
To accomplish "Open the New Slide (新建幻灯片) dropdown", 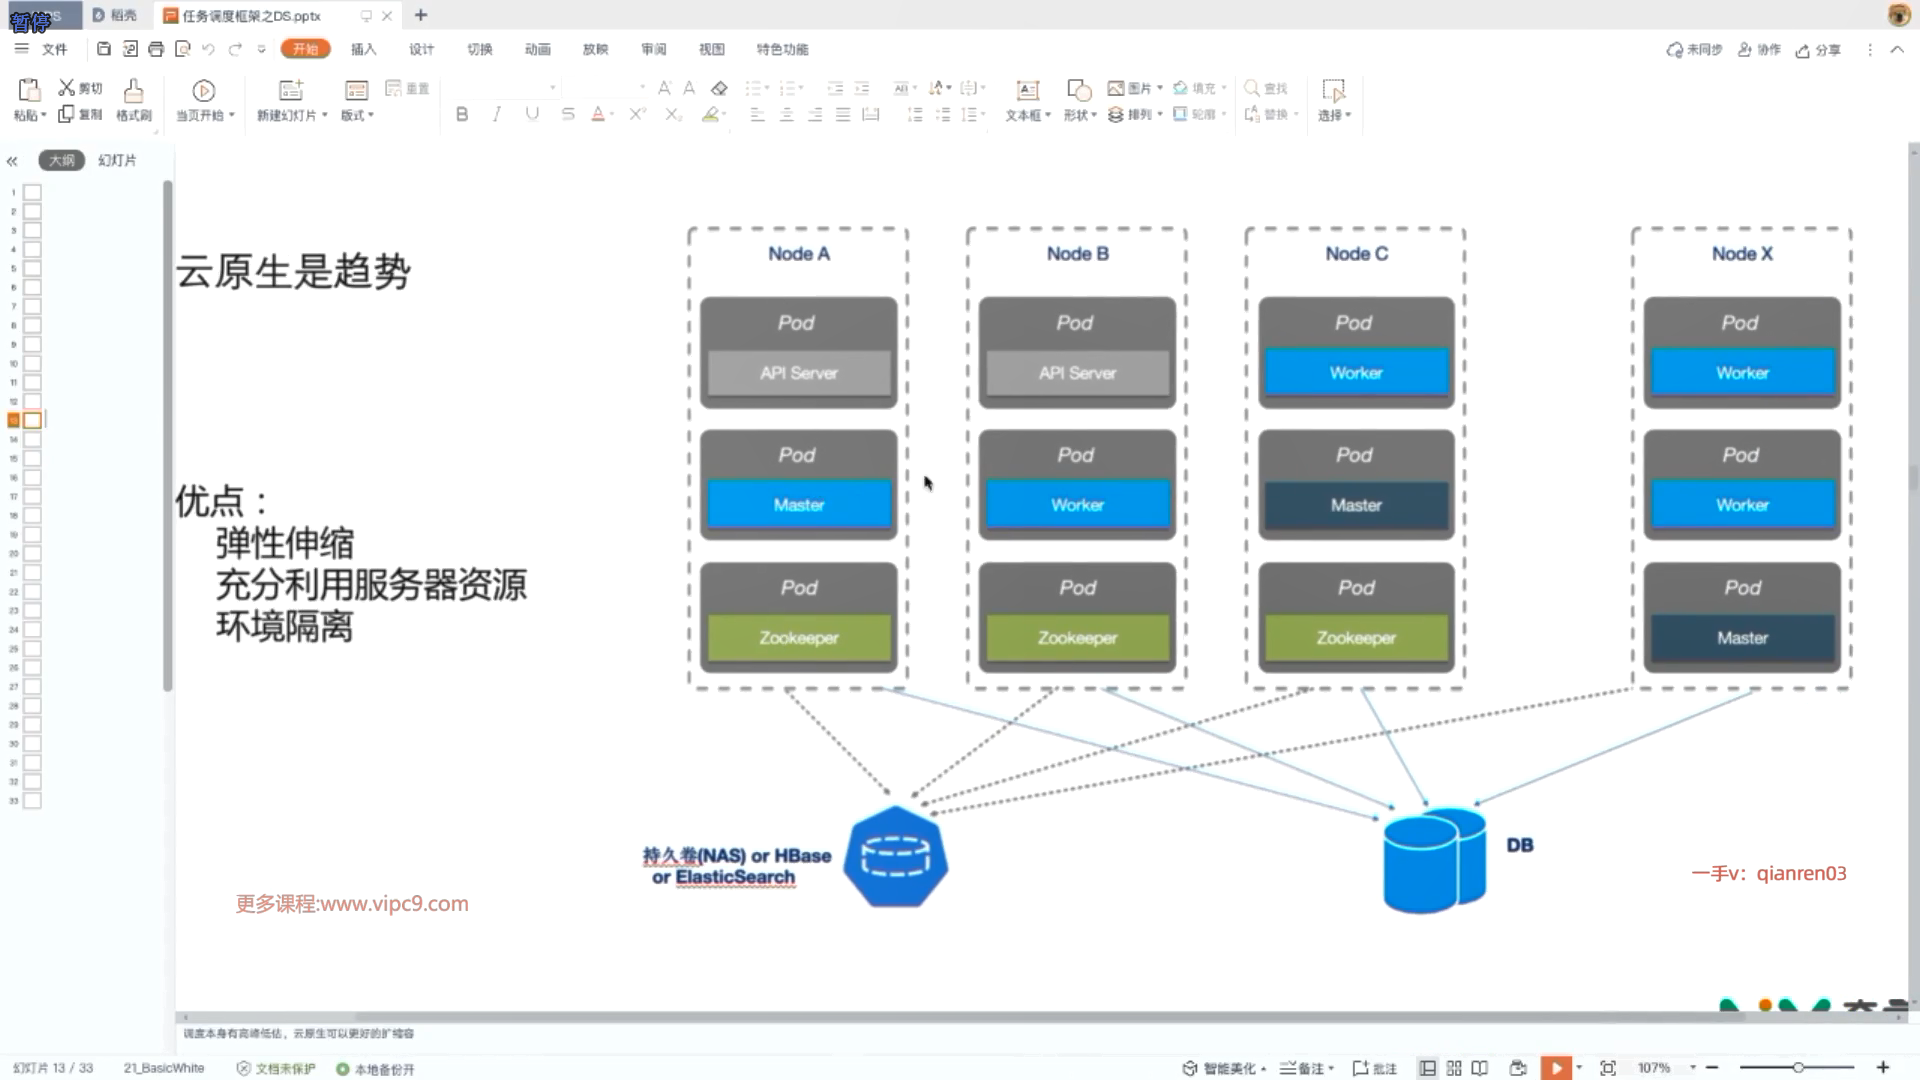I will pos(292,115).
